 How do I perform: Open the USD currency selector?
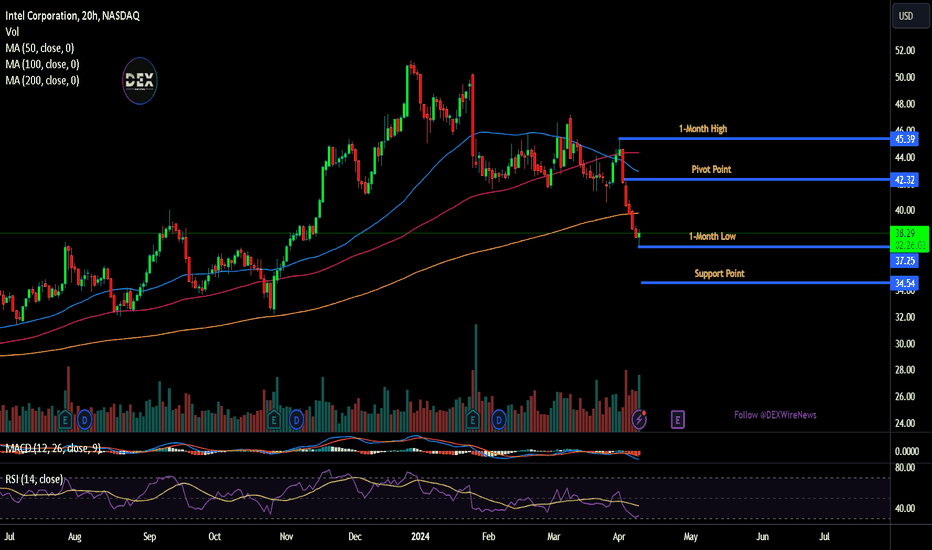[x=910, y=16]
